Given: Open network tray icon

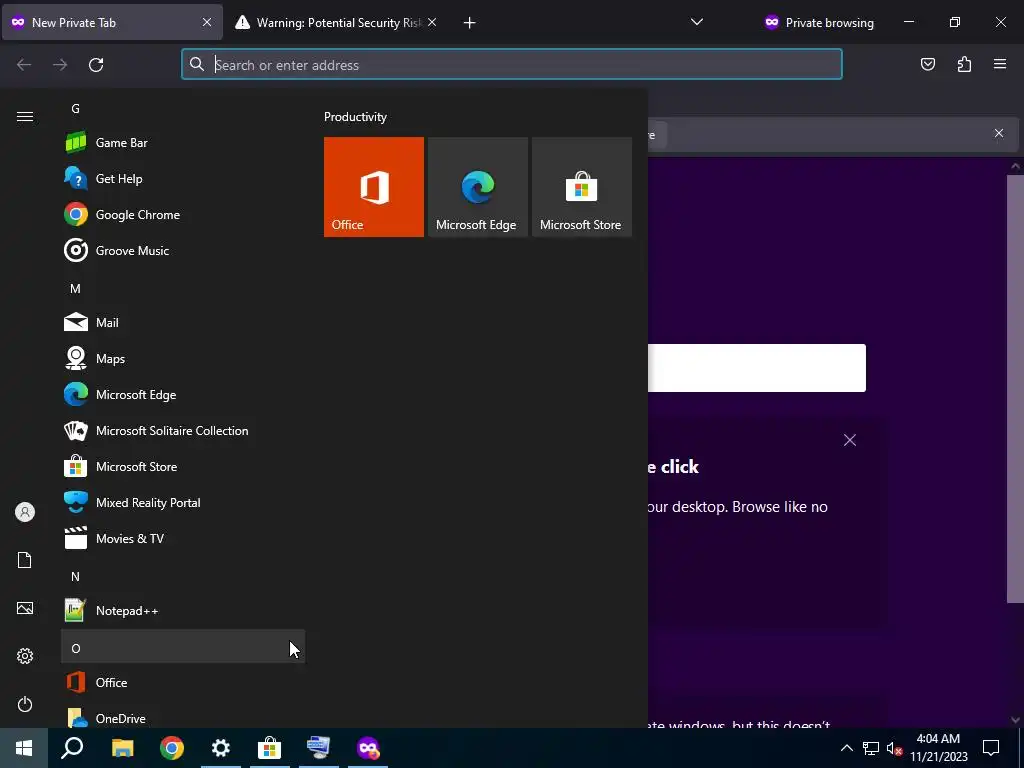Looking at the screenshot, I should click(871, 748).
